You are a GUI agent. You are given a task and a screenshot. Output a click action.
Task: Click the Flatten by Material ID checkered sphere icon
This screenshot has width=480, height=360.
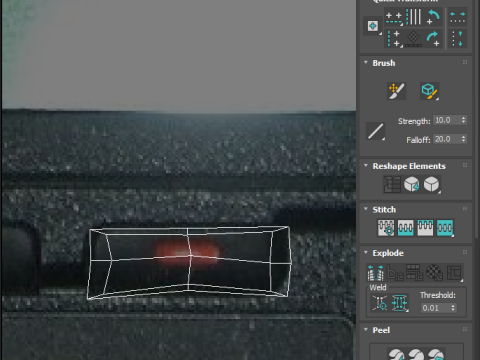click(x=434, y=272)
